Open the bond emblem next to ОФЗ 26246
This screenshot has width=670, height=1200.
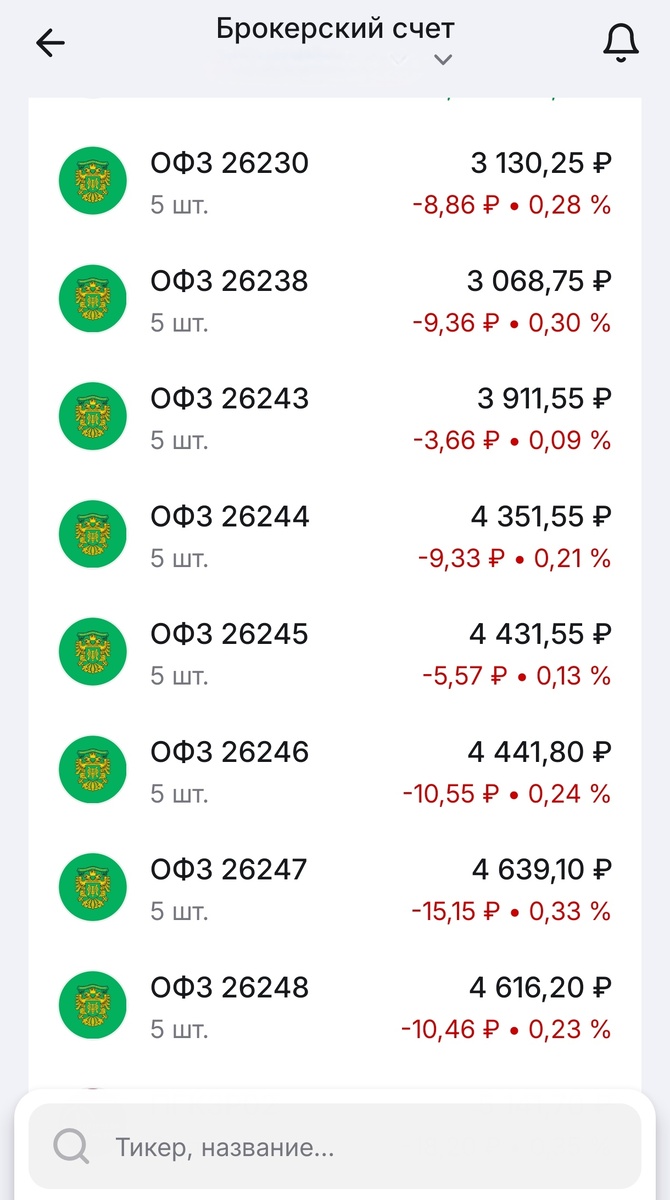(x=92, y=769)
